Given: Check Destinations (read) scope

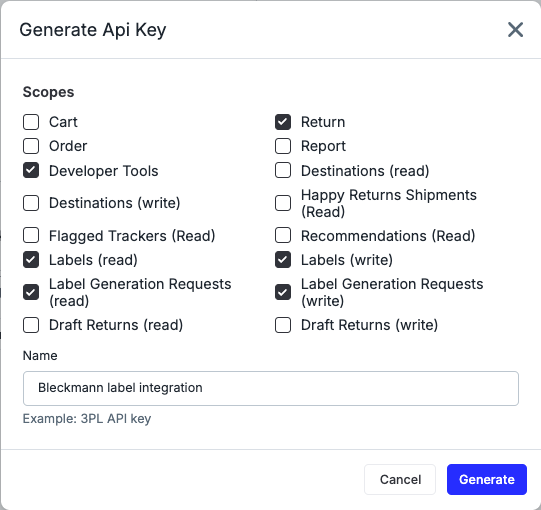Looking at the screenshot, I should click(x=283, y=170).
